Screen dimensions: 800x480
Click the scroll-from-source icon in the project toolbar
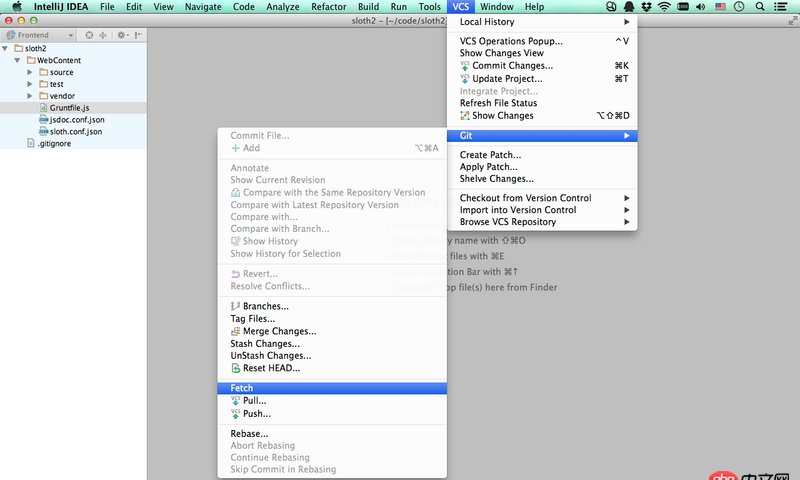89,35
